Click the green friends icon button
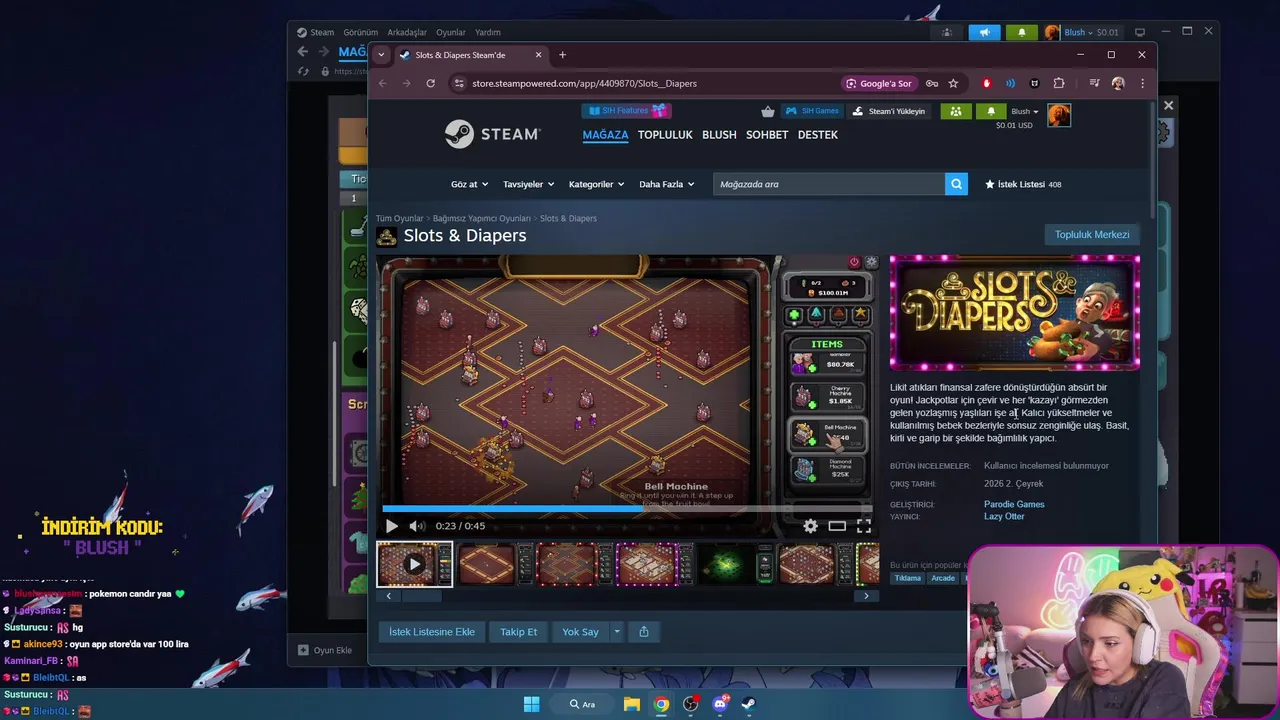The width and height of the screenshot is (1280, 720). click(x=956, y=111)
